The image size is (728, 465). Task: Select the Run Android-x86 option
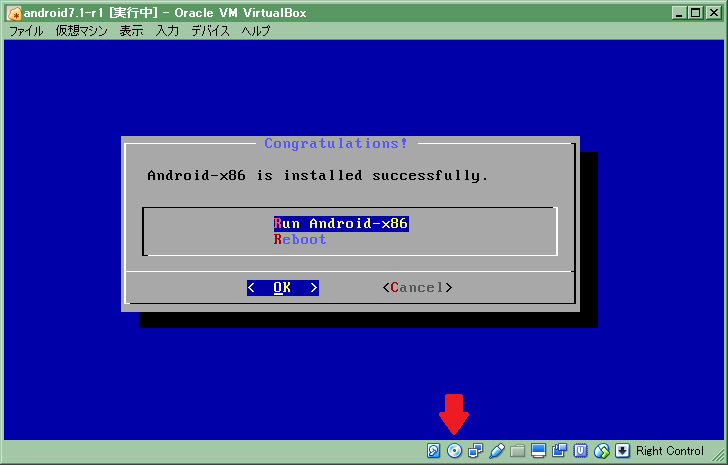coord(341,224)
